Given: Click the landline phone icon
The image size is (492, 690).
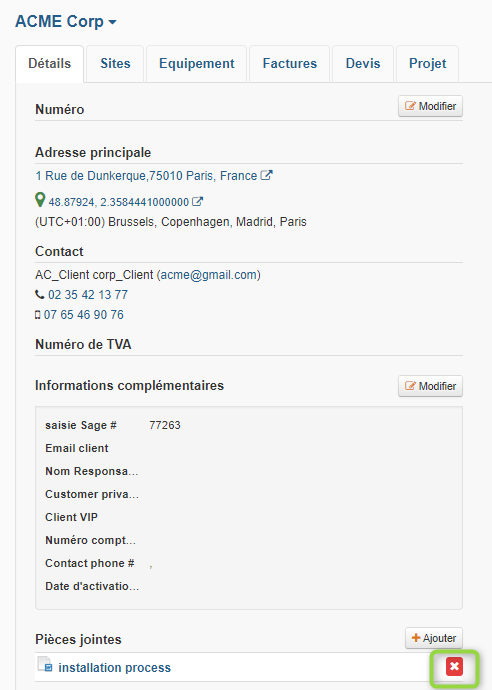Looking at the screenshot, I should 40,294.
